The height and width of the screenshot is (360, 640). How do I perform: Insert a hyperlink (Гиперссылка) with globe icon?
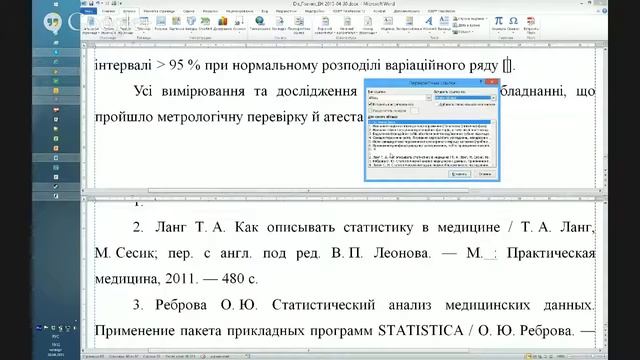(260, 24)
